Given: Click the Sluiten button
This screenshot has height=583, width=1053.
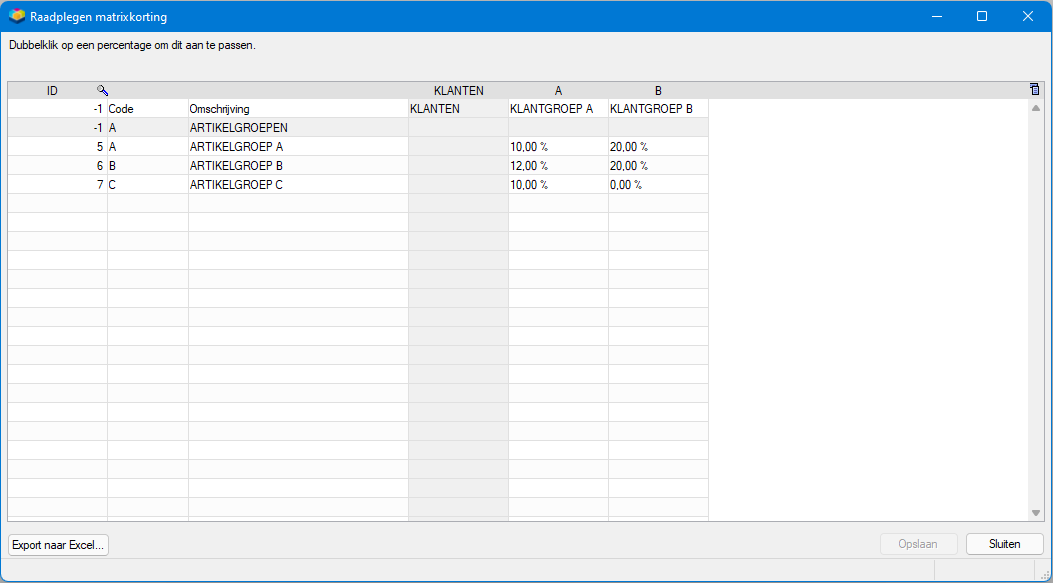Looking at the screenshot, I should click(x=1005, y=545).
